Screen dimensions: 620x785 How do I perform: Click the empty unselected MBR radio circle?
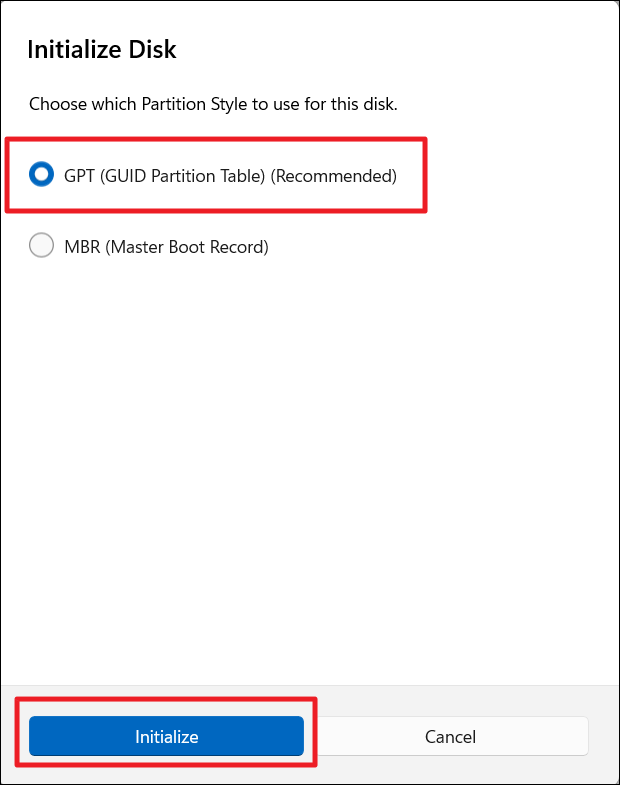coord(41,246)
